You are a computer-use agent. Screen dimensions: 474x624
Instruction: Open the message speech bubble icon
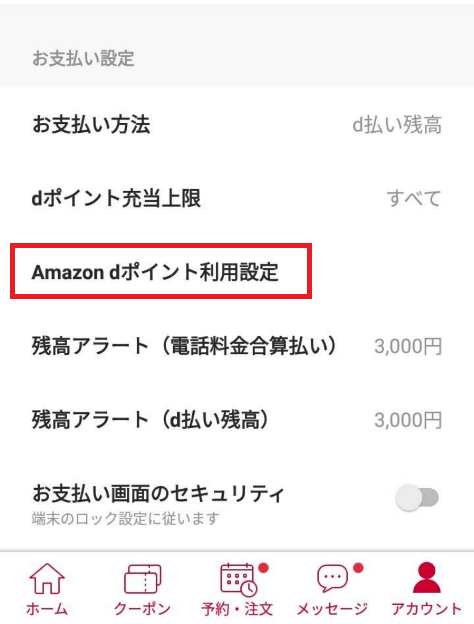[x=332, y=578]
